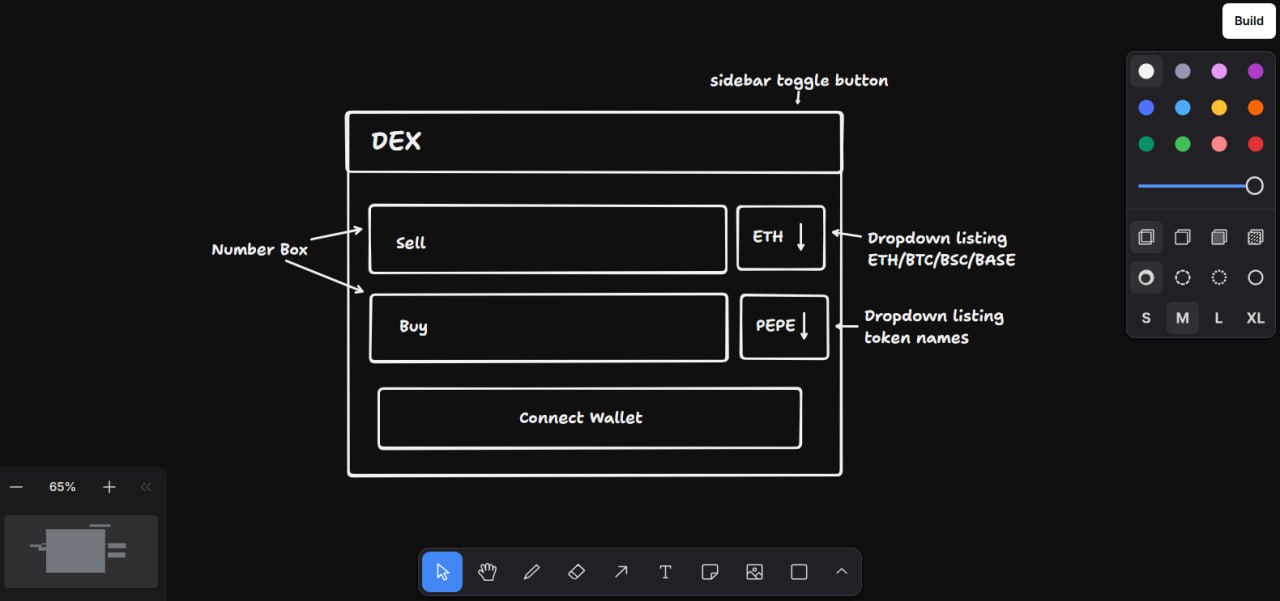The height and width of the screenshot is (601, 1280).
Task: Set stroke size to S
Action: [1146, 318]
